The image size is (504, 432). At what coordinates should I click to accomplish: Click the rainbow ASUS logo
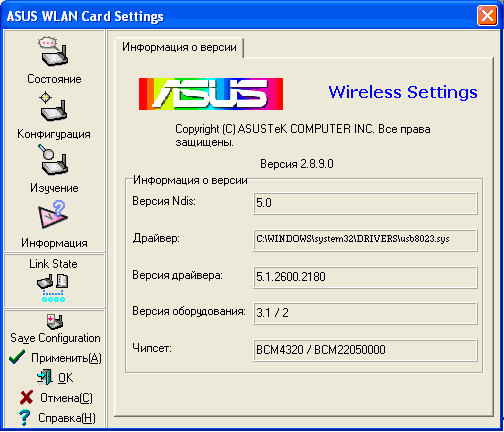211,94
